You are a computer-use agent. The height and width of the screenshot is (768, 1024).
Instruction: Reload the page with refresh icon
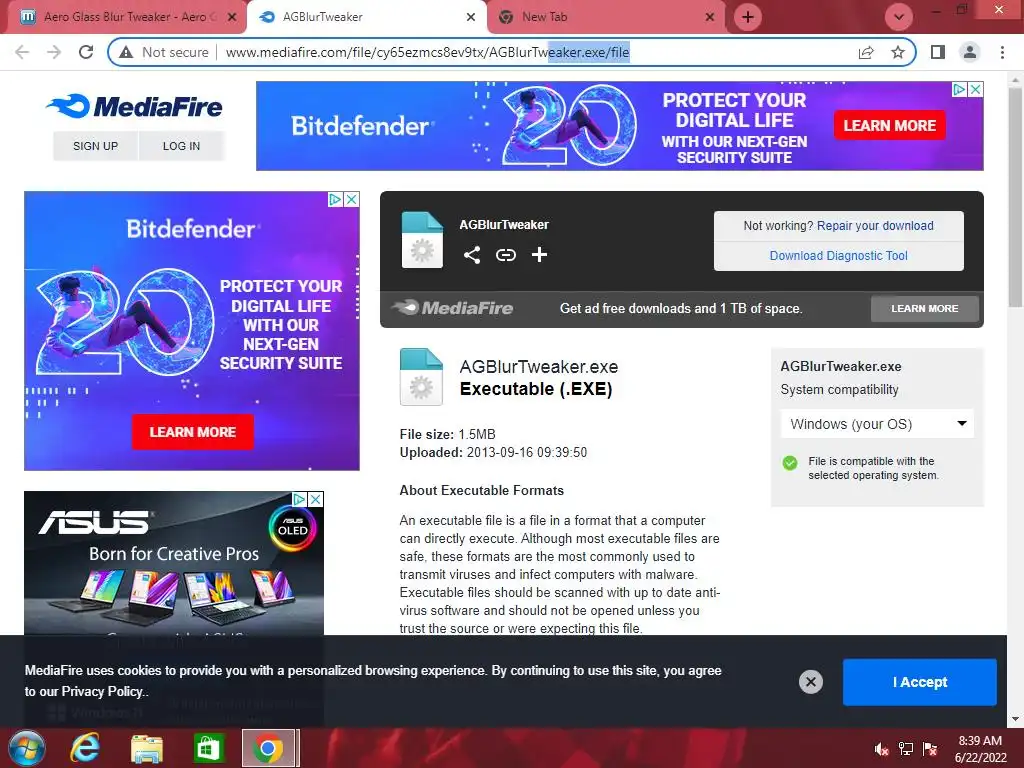(86, 52)
